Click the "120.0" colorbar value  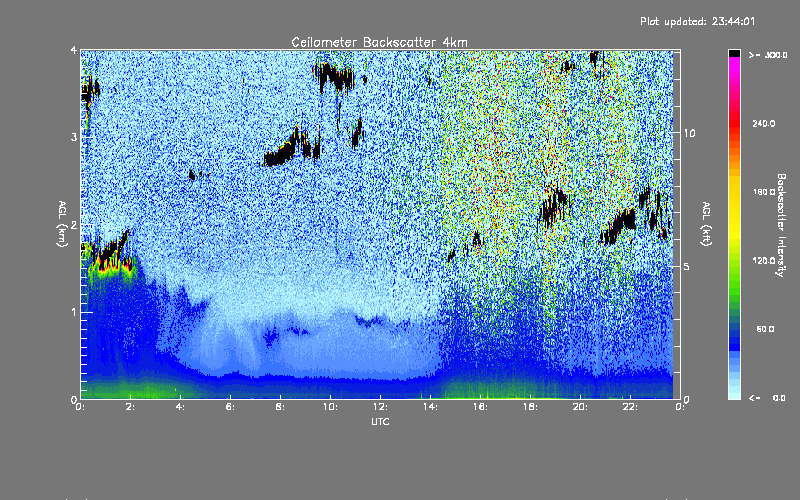click(764, 261)
